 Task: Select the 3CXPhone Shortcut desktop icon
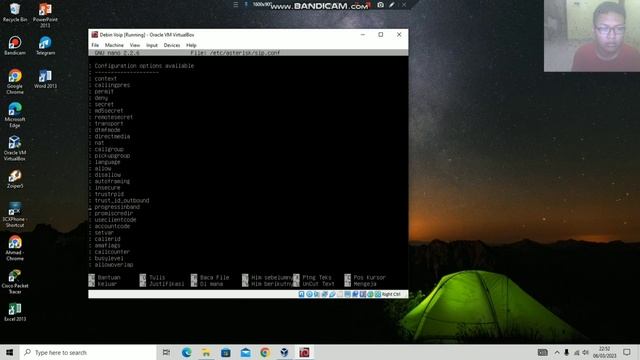point(15,215)
